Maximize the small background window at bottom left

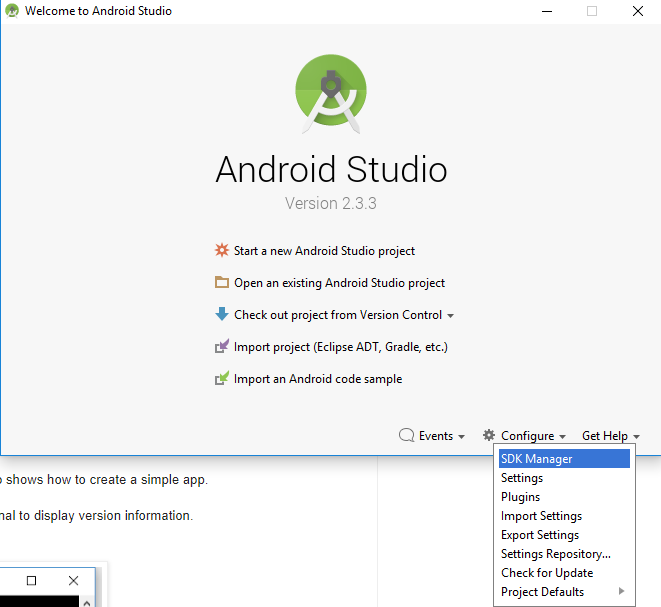coord(31,580)
